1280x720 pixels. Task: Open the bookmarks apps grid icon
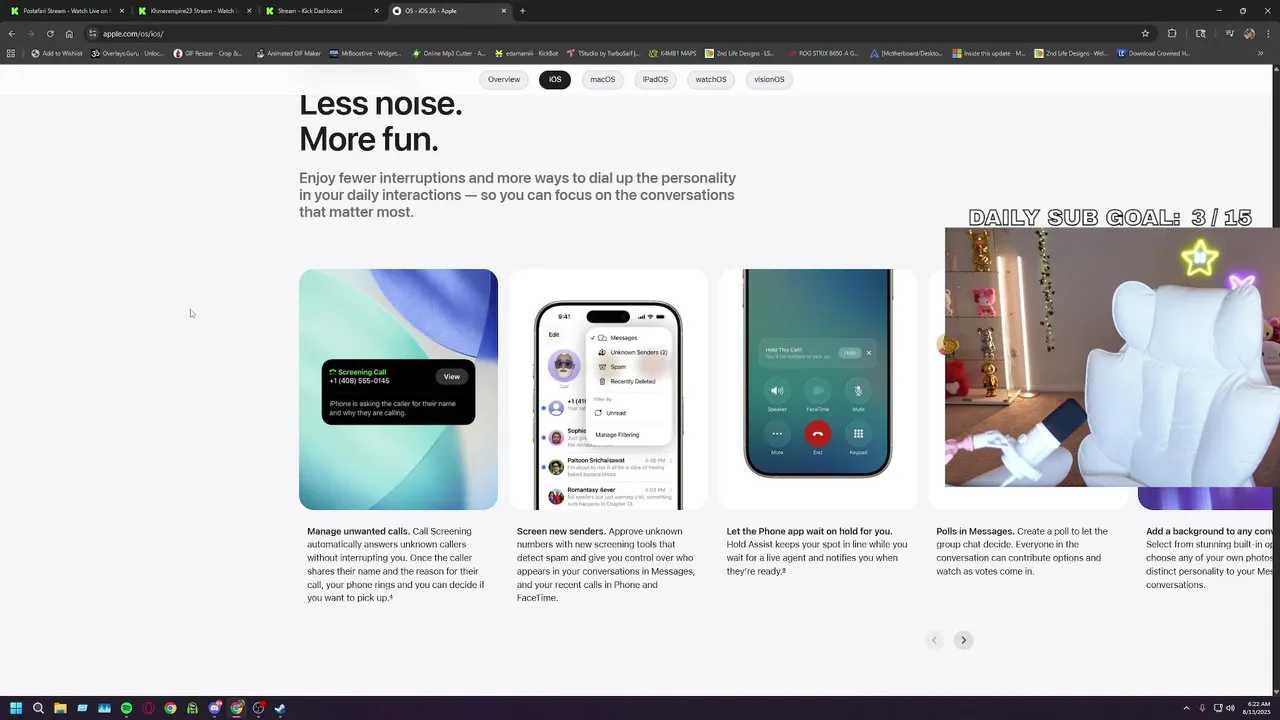click(x=11, y=53)
